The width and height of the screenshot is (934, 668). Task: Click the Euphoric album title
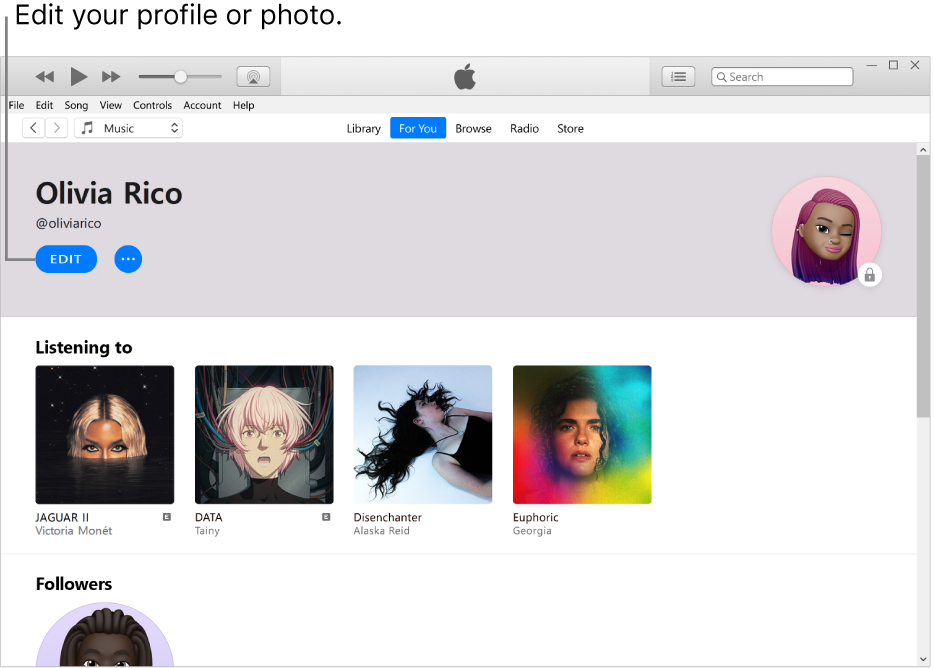(536, 517)
